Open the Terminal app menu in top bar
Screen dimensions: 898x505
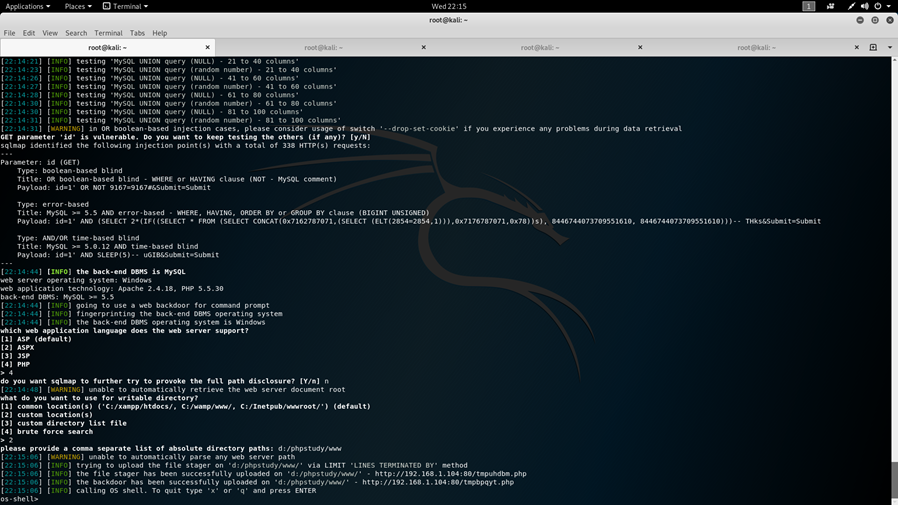pyautogui.click(x=125, y=6)
